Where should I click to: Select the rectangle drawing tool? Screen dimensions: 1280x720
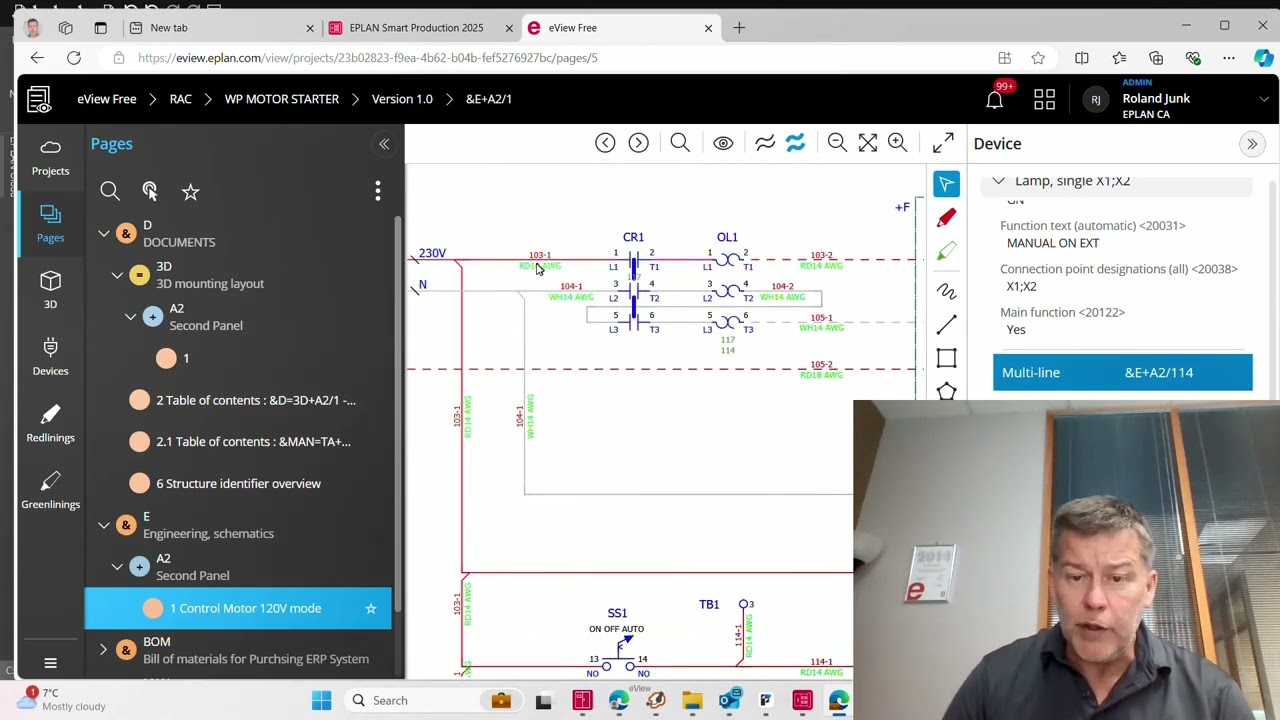point(947,358)
